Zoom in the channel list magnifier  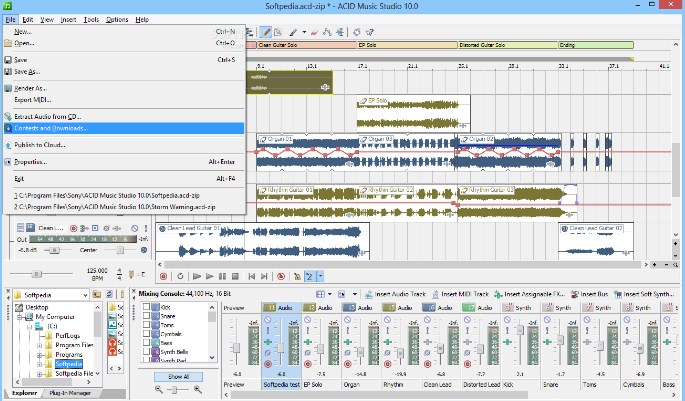click(197, 389)
